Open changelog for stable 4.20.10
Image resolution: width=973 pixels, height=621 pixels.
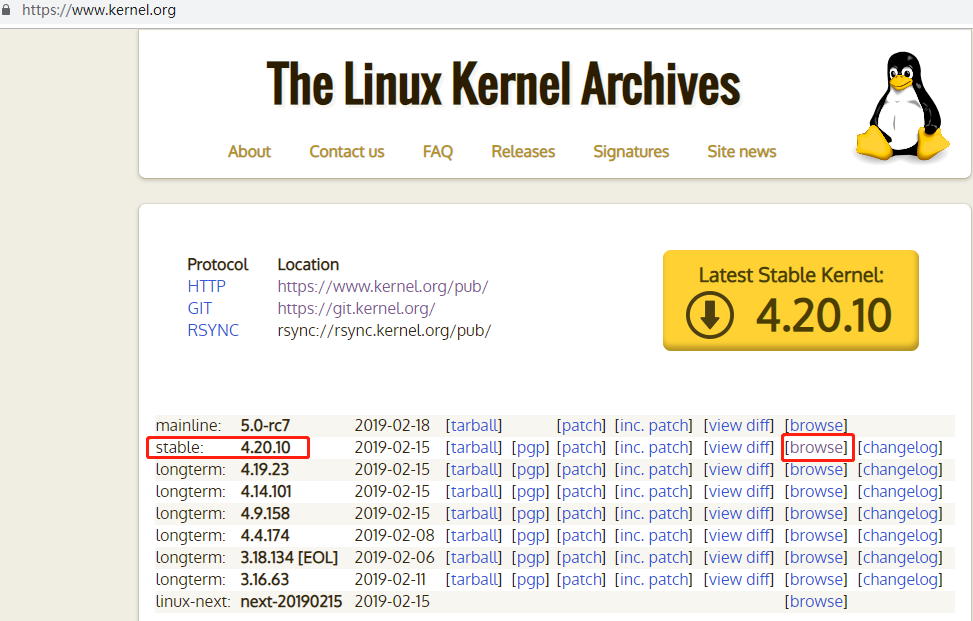[x=900, y=447]
